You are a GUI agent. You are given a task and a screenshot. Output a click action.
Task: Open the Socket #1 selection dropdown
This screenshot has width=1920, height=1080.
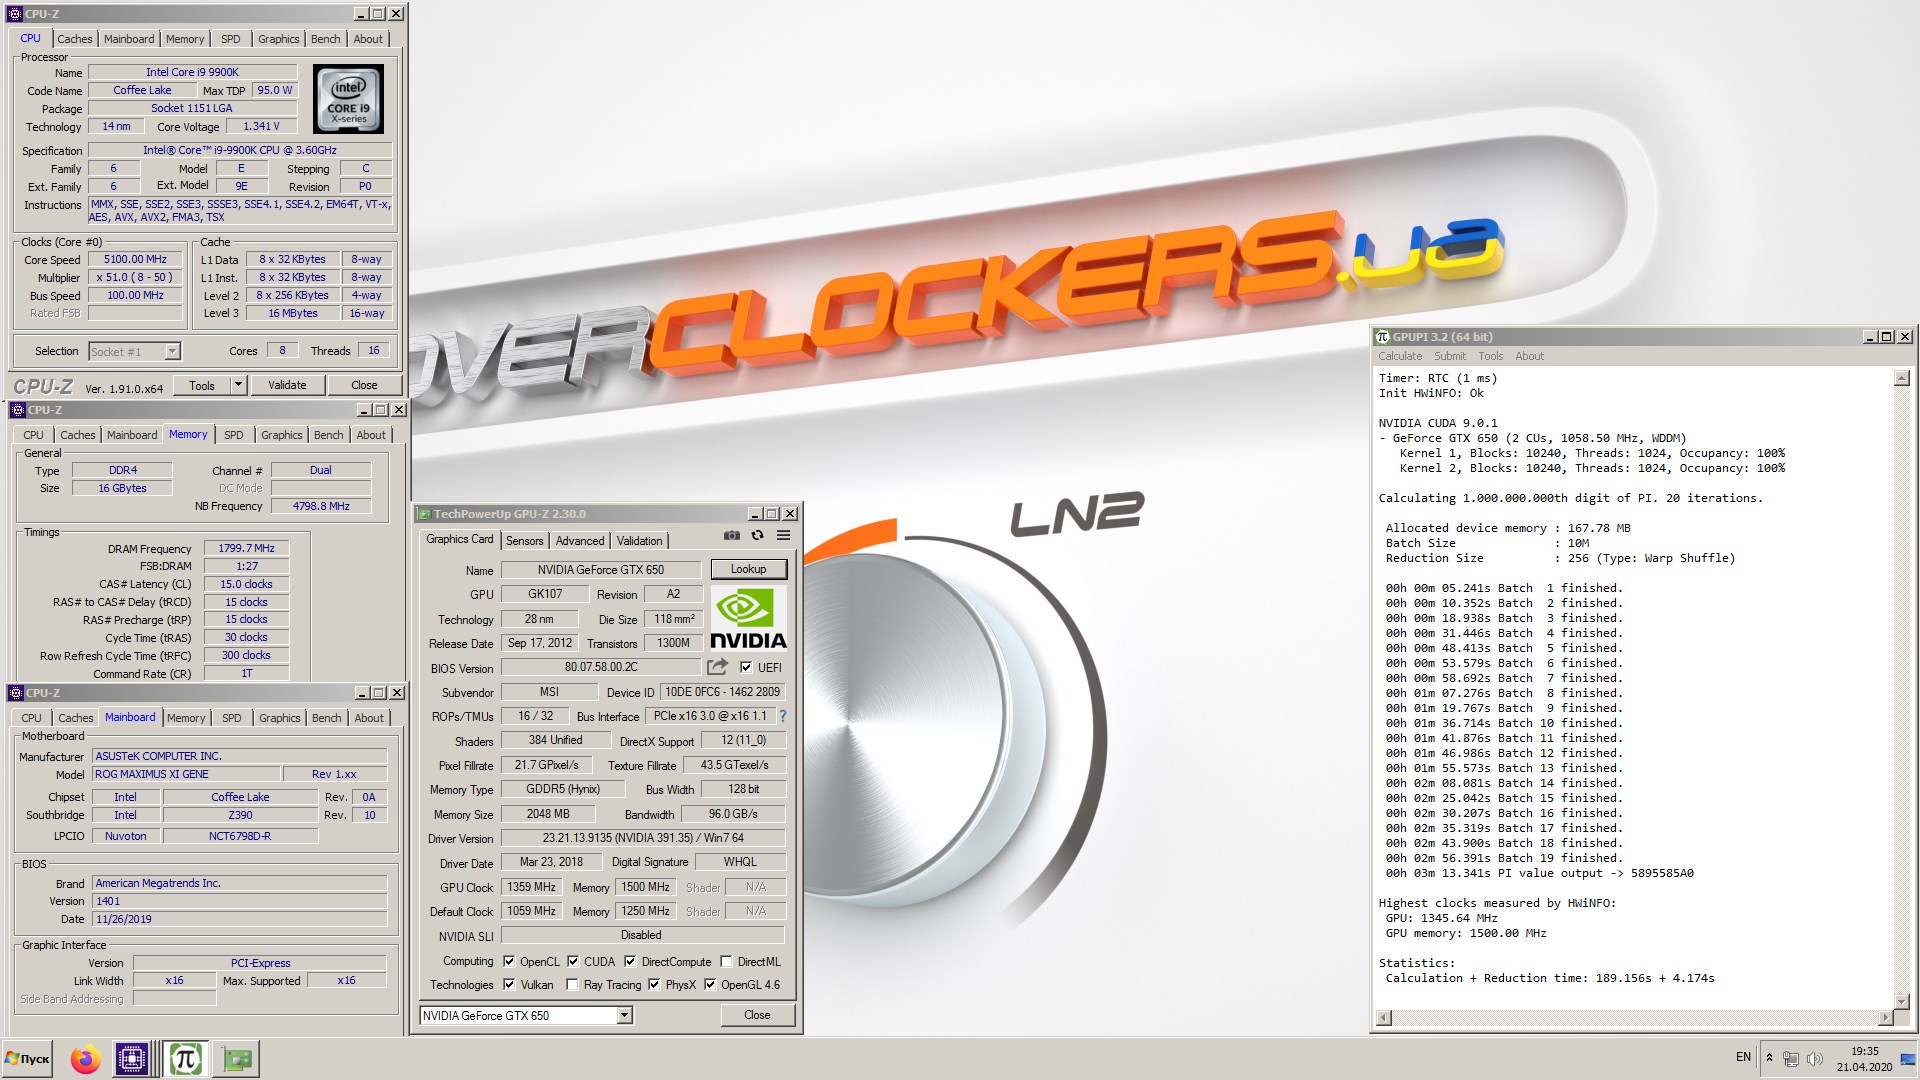point(172,351)
